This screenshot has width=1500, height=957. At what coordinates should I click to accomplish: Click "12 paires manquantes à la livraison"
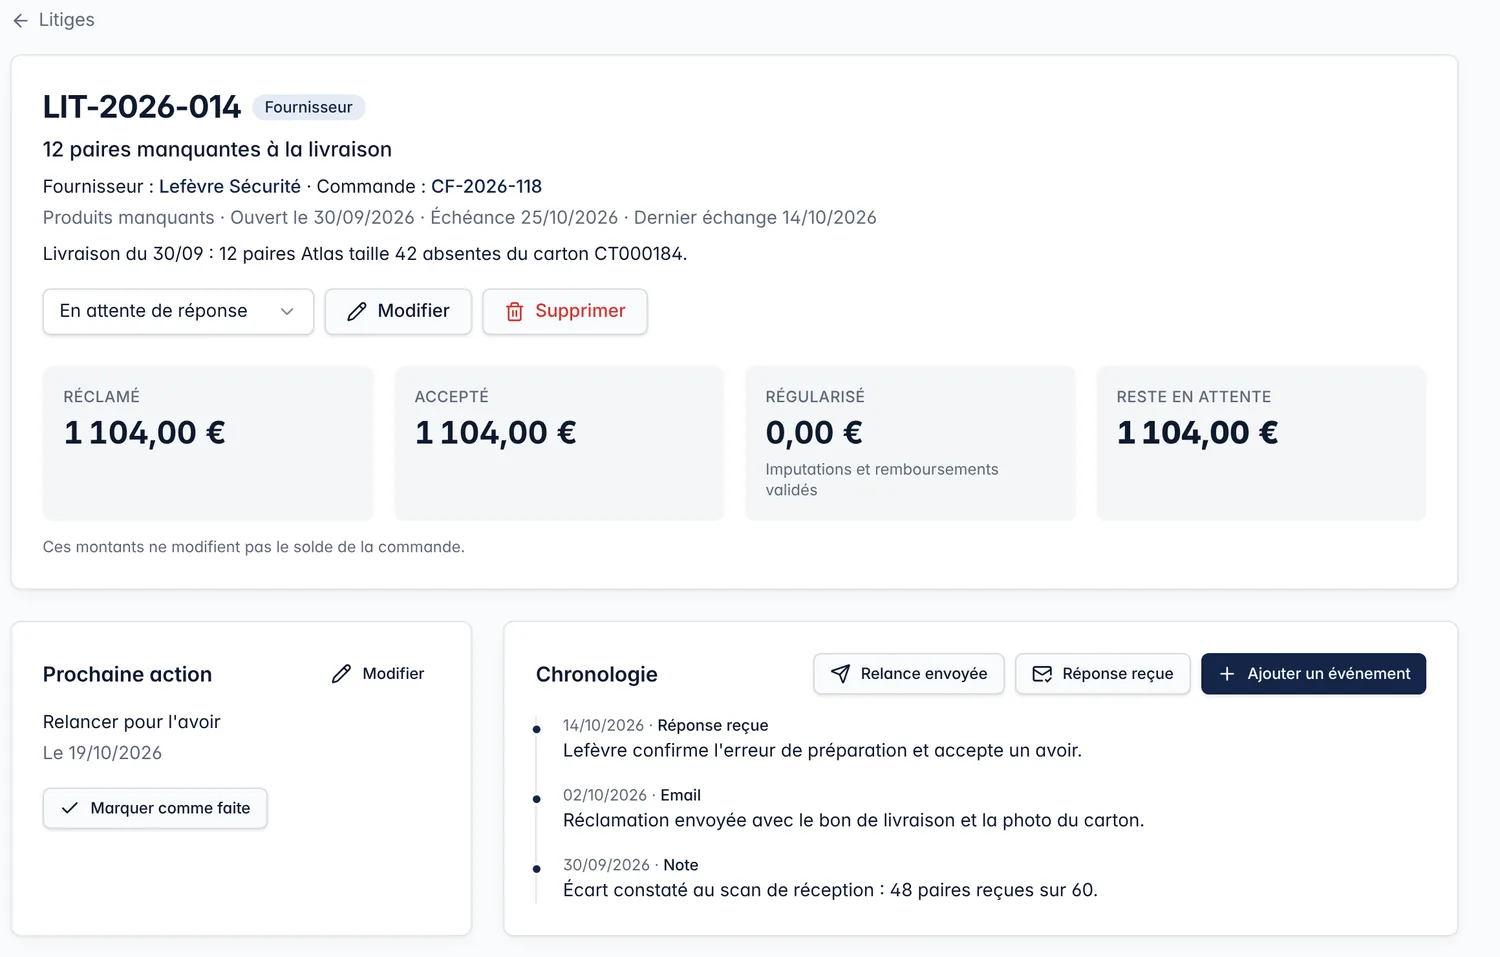(x=217, y=150)
